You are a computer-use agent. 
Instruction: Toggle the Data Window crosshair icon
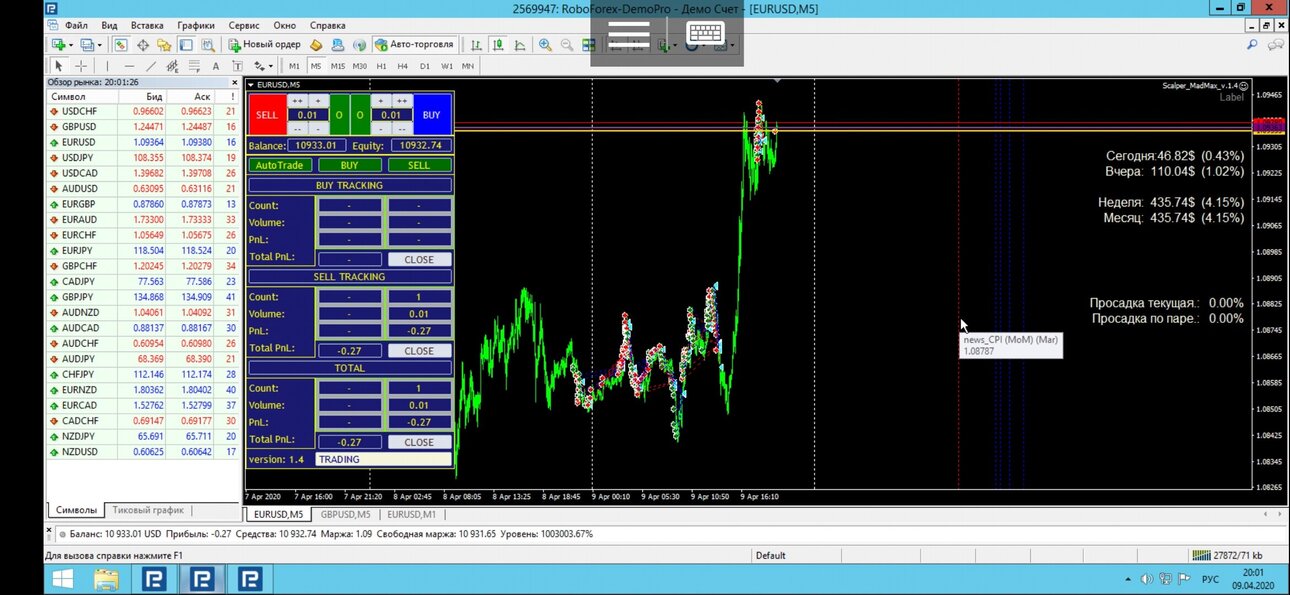pos(143,45)
